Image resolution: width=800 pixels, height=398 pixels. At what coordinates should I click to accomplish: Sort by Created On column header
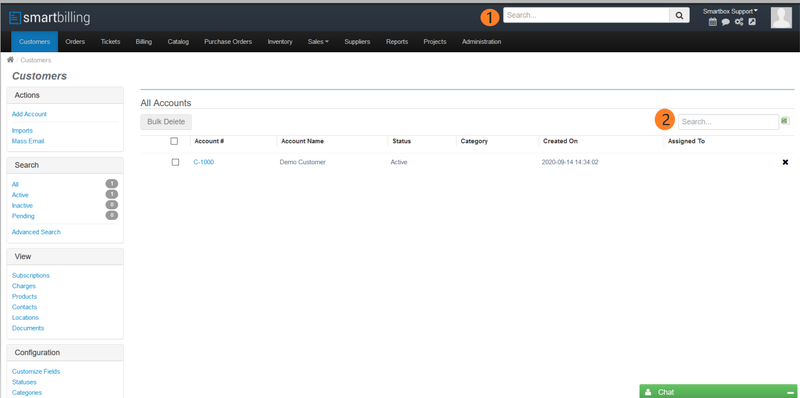[560, 141]
